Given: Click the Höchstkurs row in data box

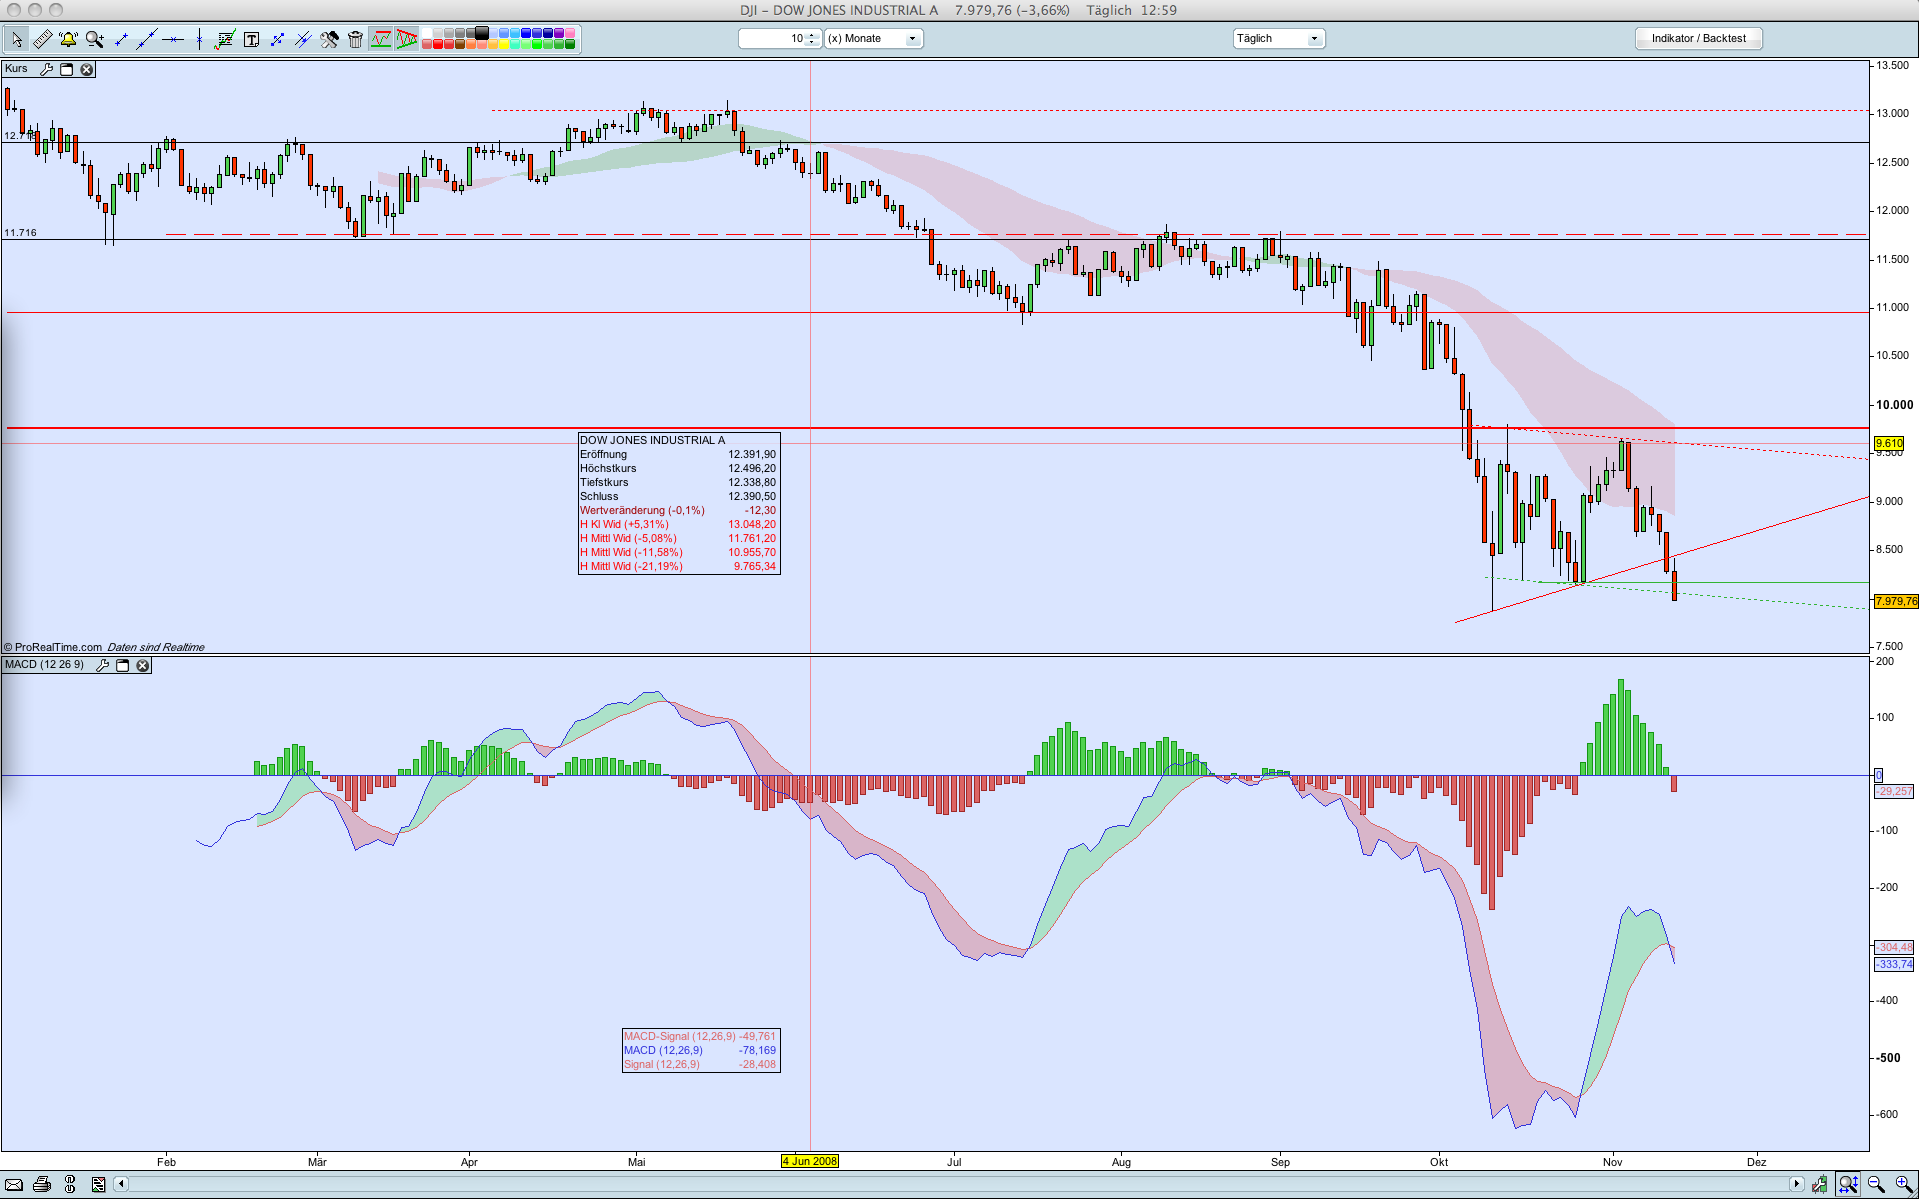Looking at the screenshot, I should [x=678, y=468].
